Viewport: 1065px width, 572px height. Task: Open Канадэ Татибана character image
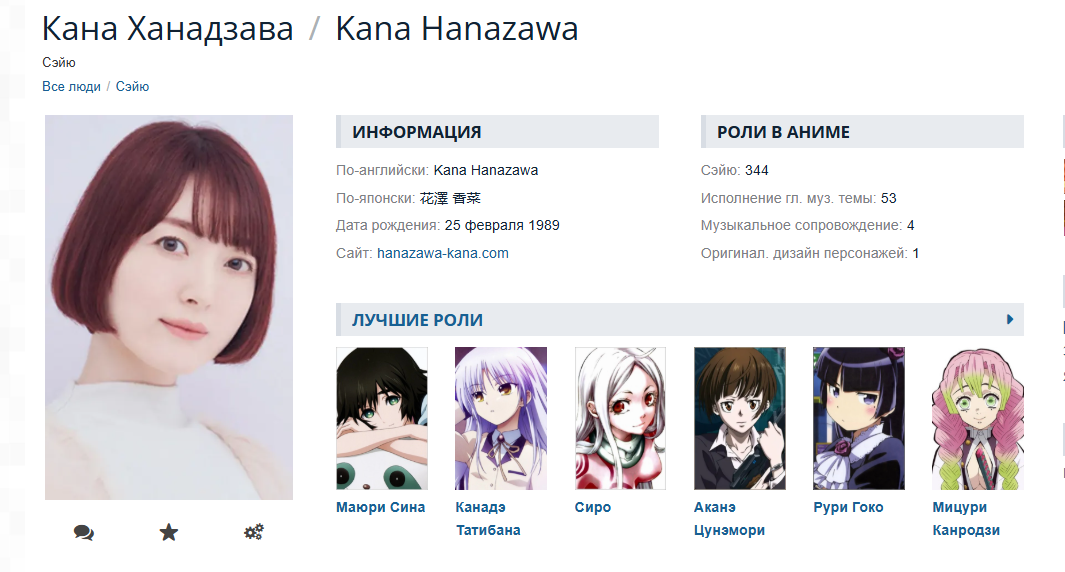tap(501, 418)
